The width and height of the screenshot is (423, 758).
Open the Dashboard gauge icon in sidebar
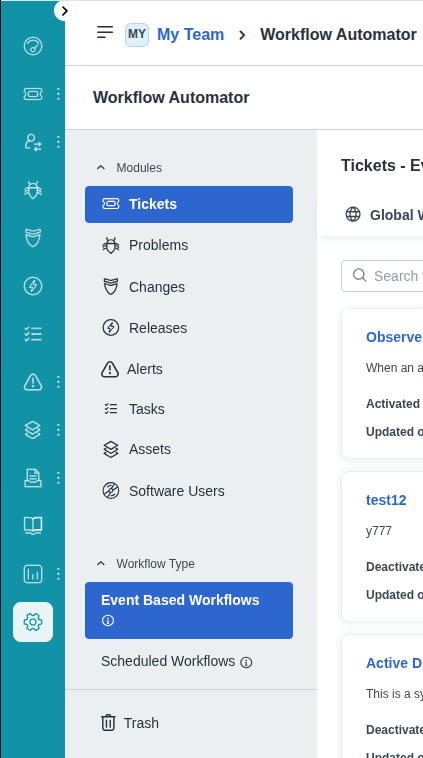[33, 46]
